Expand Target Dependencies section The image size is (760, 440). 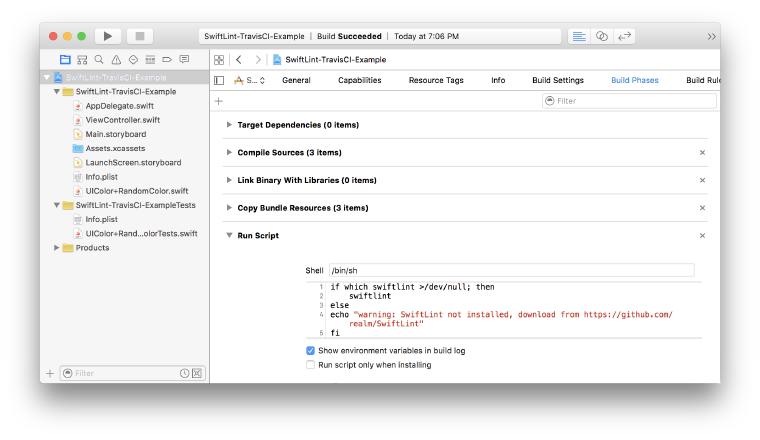[x=229, y=125]
